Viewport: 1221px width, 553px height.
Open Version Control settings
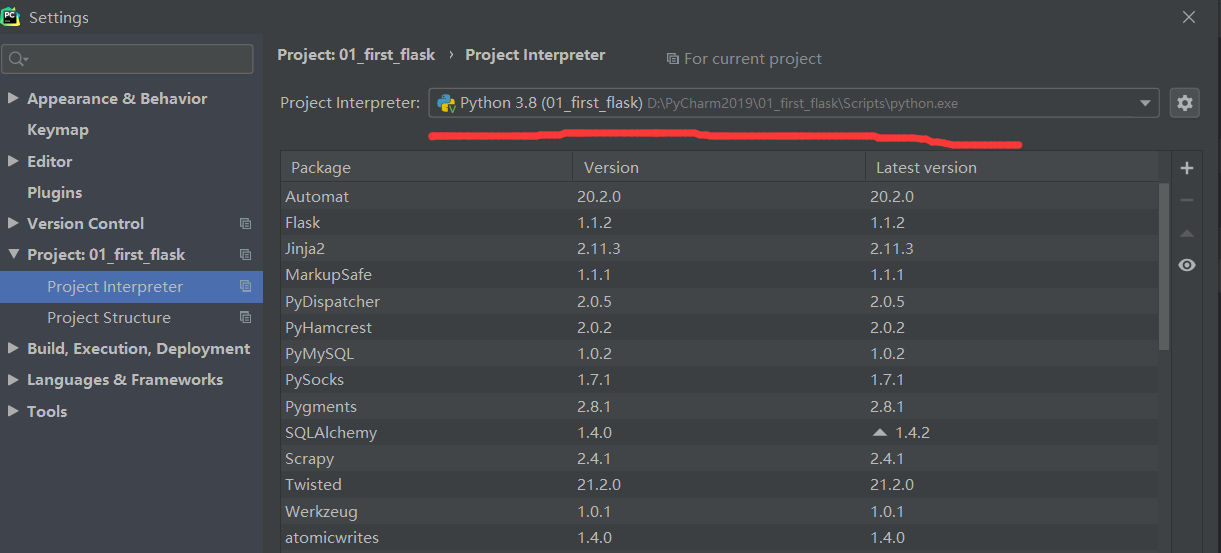(x=85, y=223)
